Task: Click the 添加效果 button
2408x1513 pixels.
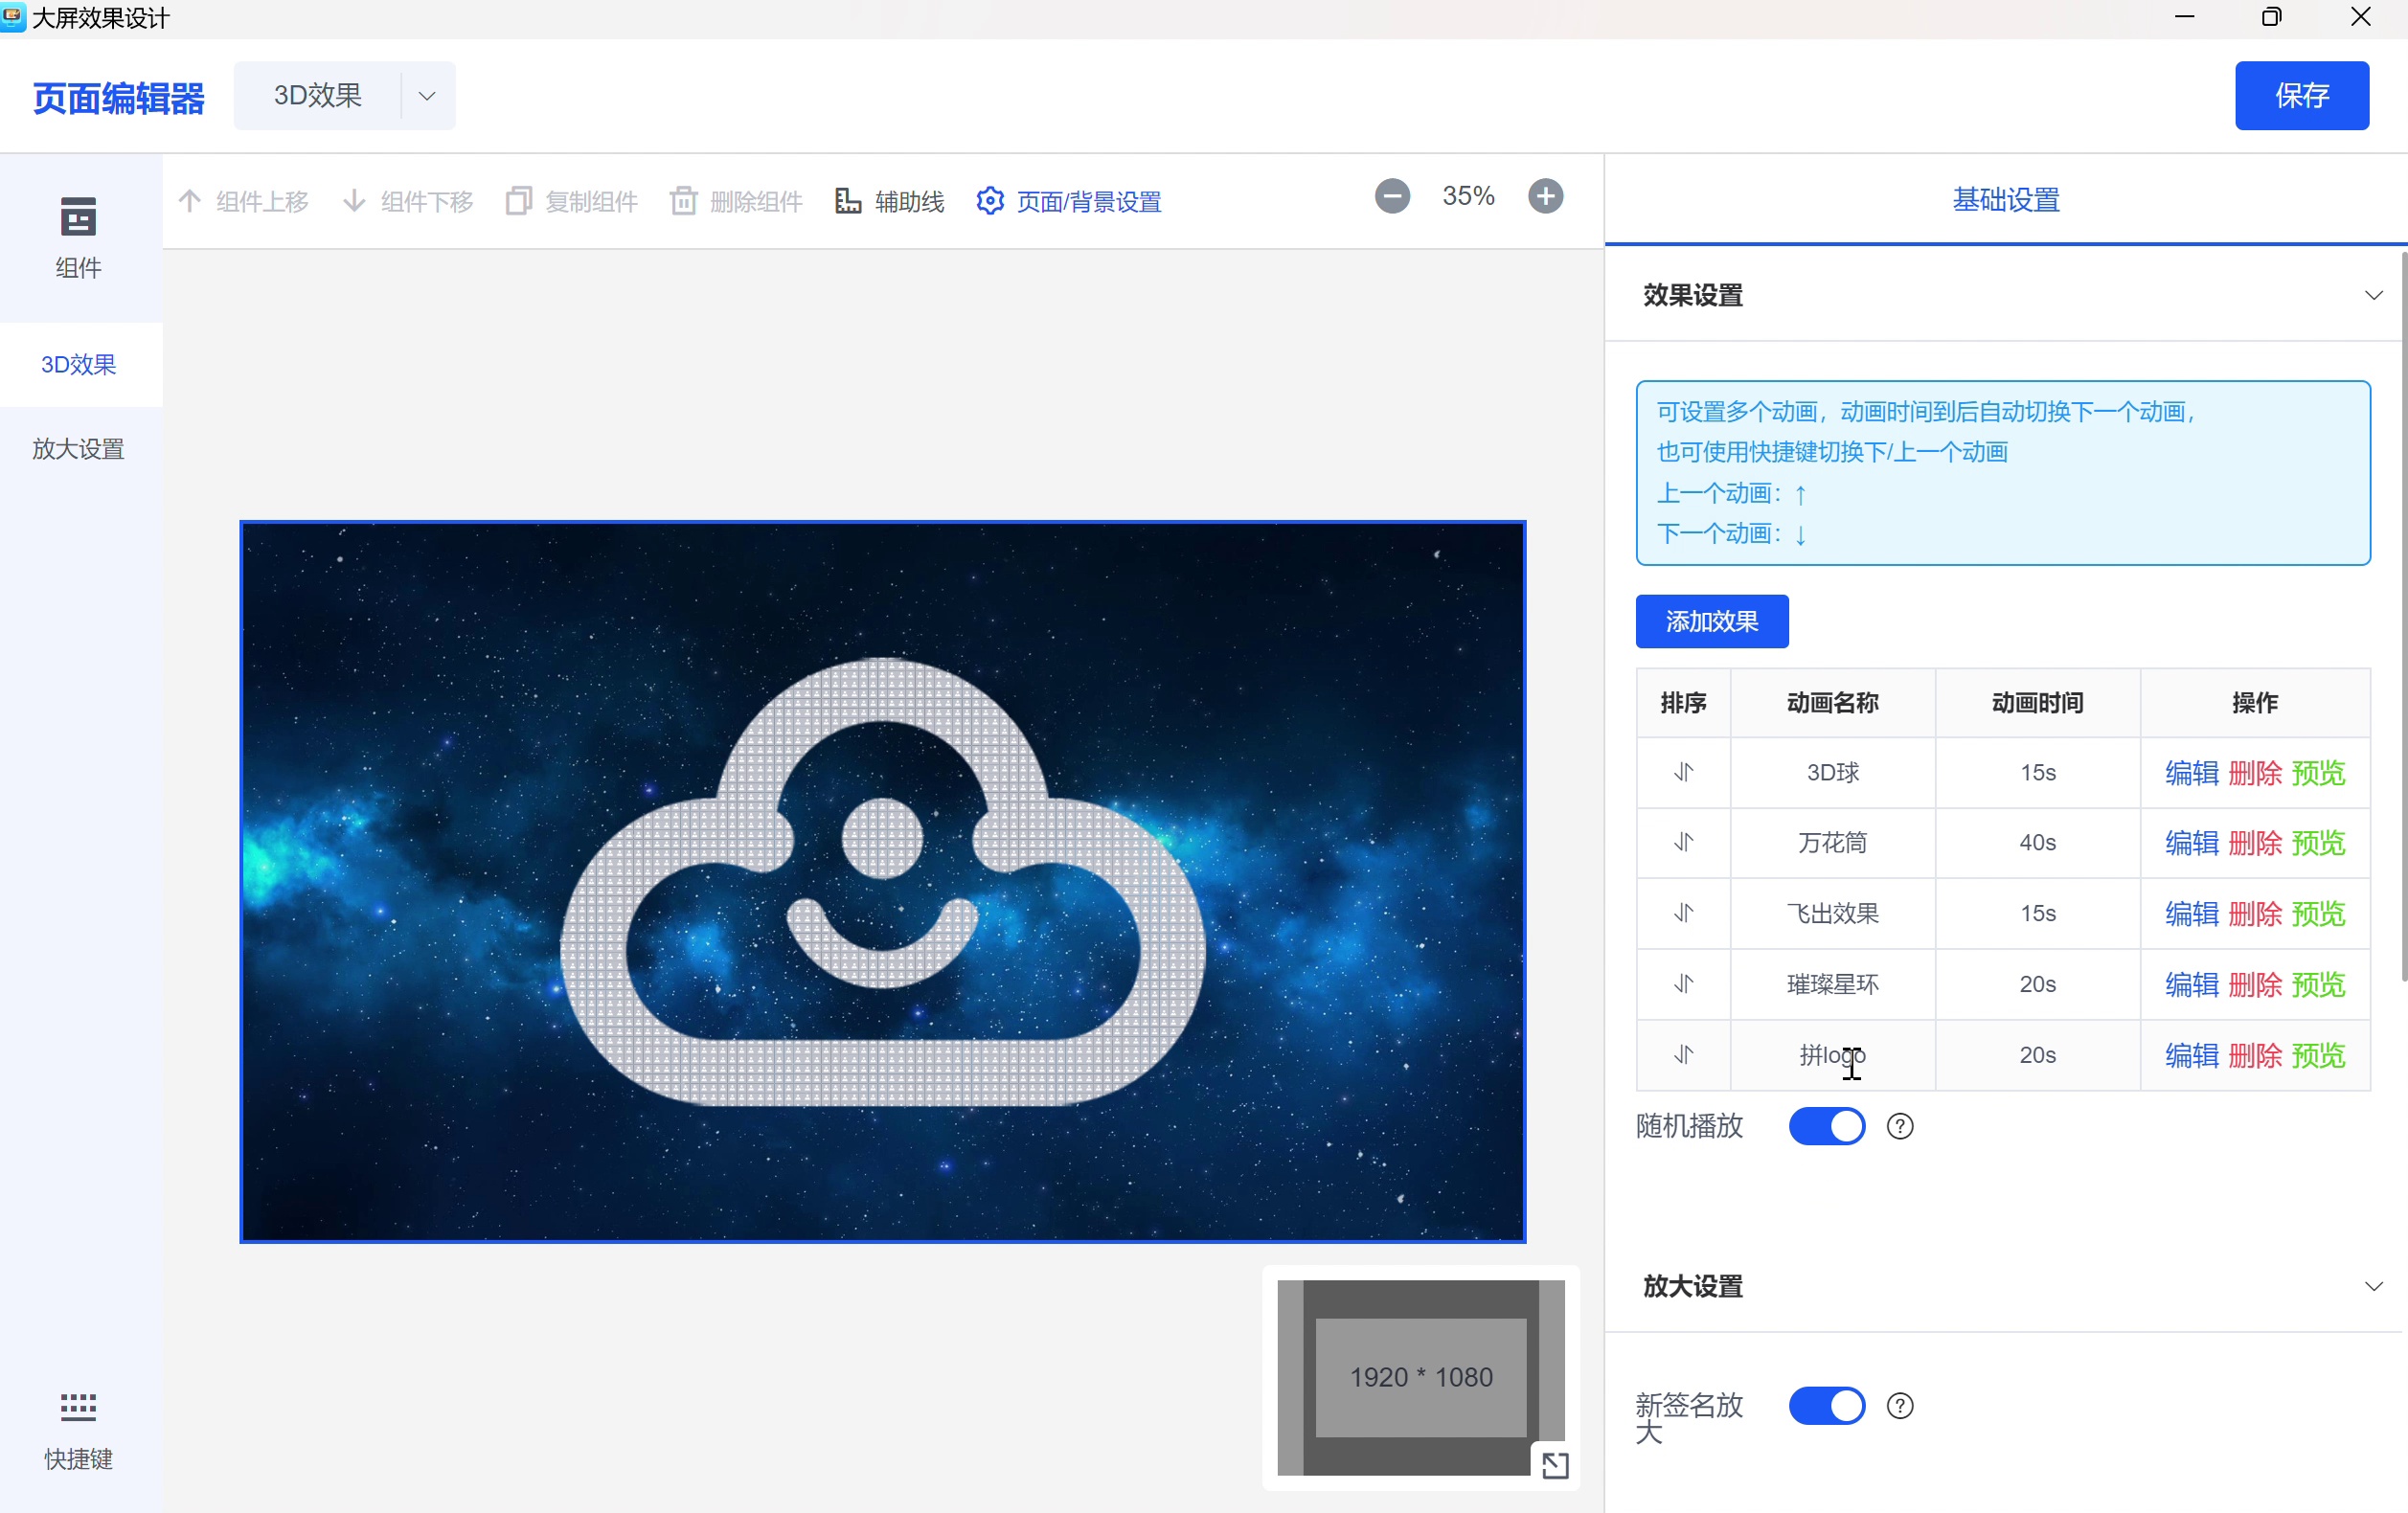Action: [x=1712, y=621]
